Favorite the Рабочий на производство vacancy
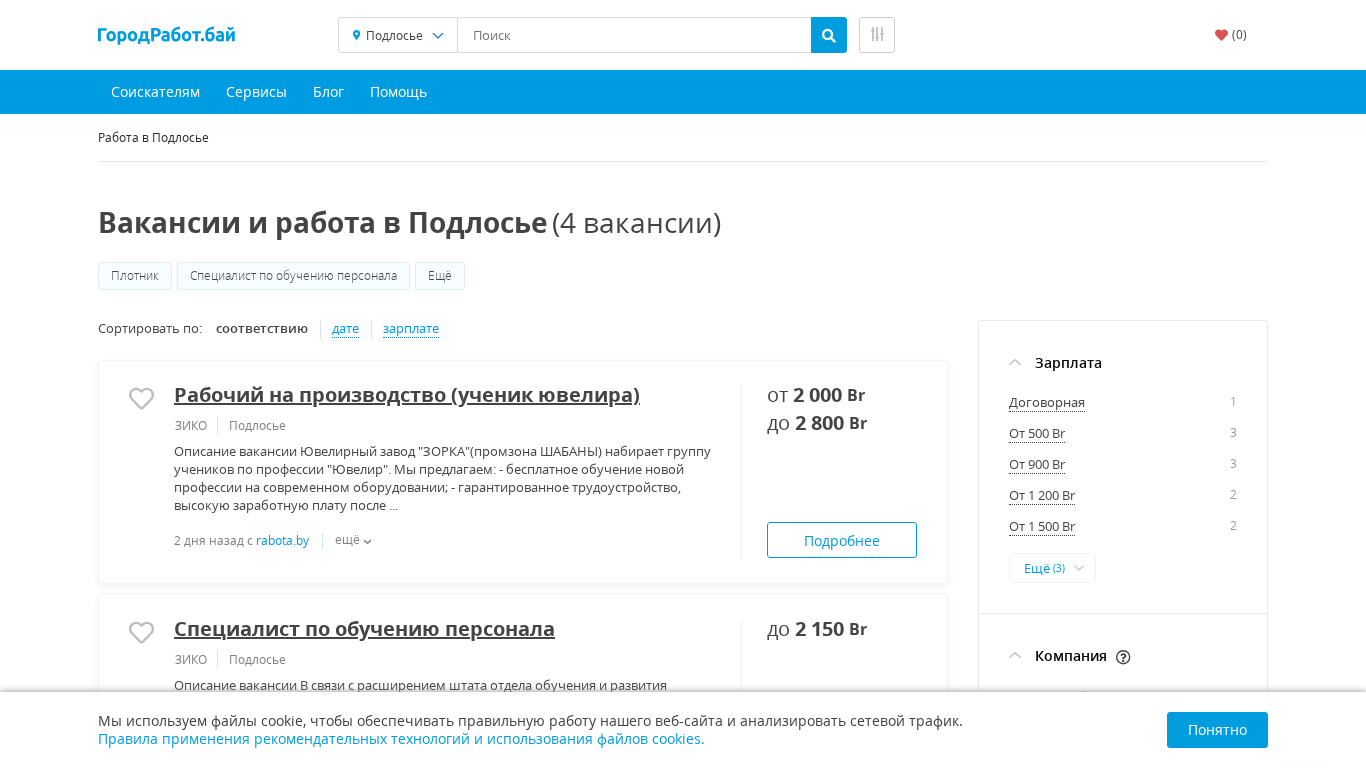This screenshot has width=1366, height=768. [x=141, y=398]
